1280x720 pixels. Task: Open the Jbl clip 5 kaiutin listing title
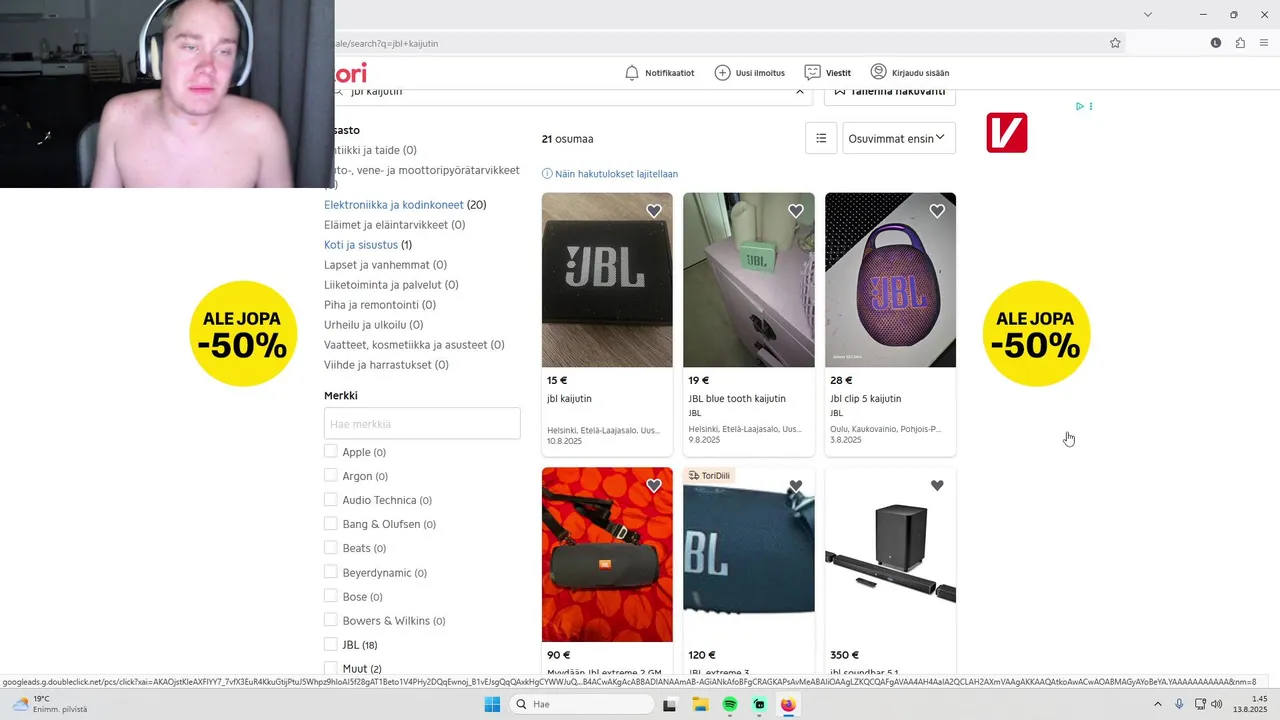click(x=866, y=399)
